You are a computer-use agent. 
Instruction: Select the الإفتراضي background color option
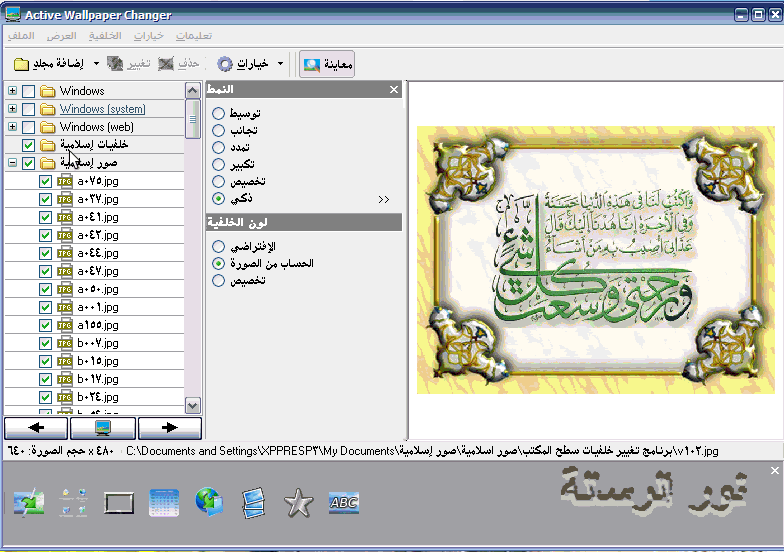point(218,246)
